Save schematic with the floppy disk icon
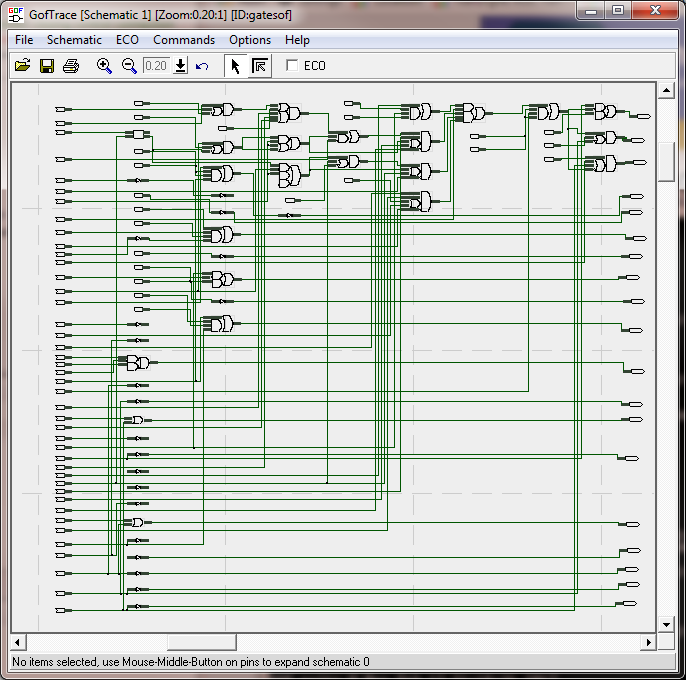Screen dimensions: 686x680 pyautogui.click(x=47, y=66)
